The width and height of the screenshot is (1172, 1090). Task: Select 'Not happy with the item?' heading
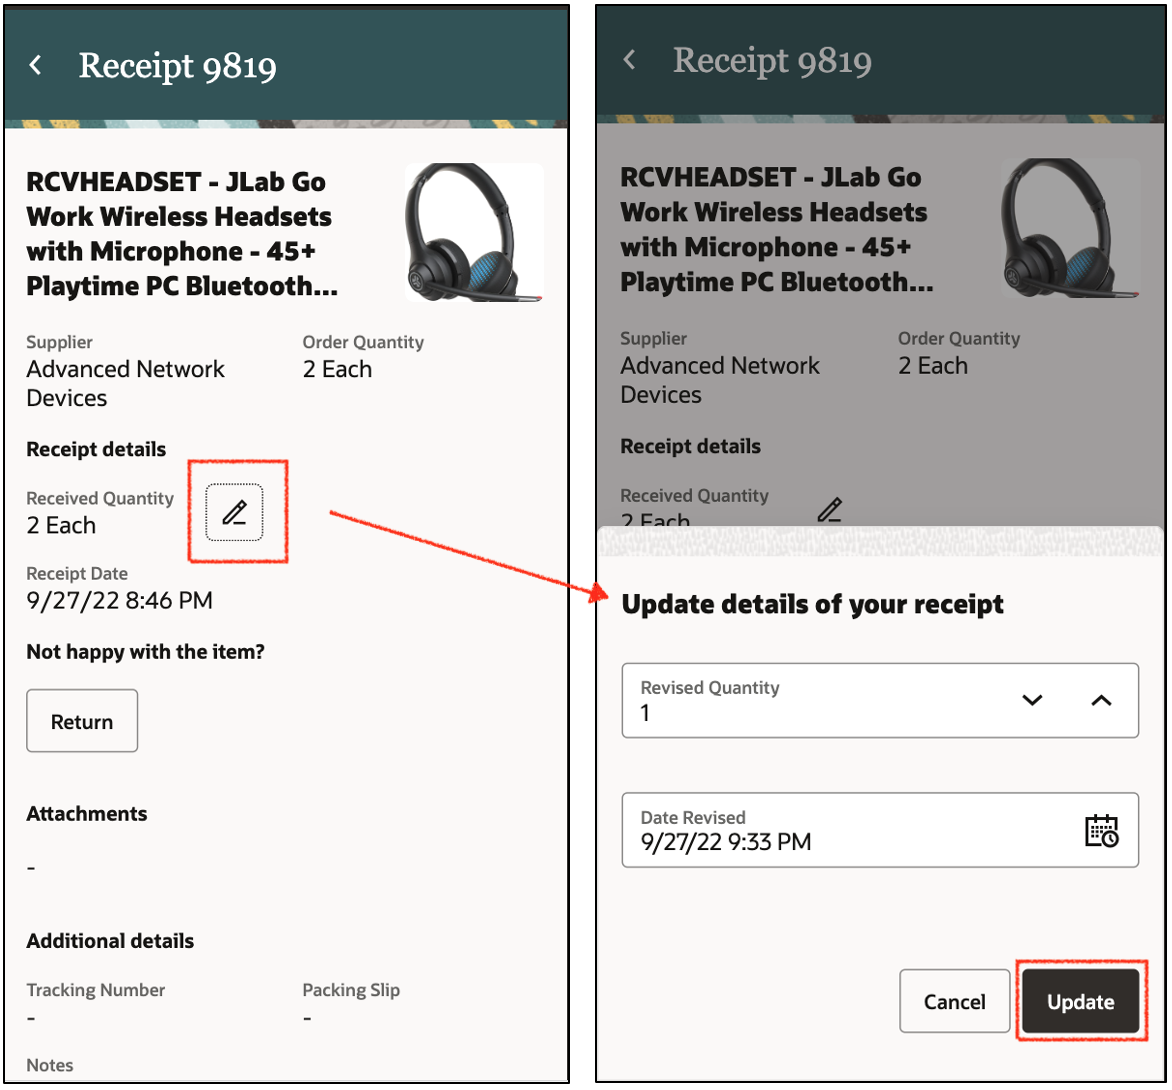click(x=146, y=652)
